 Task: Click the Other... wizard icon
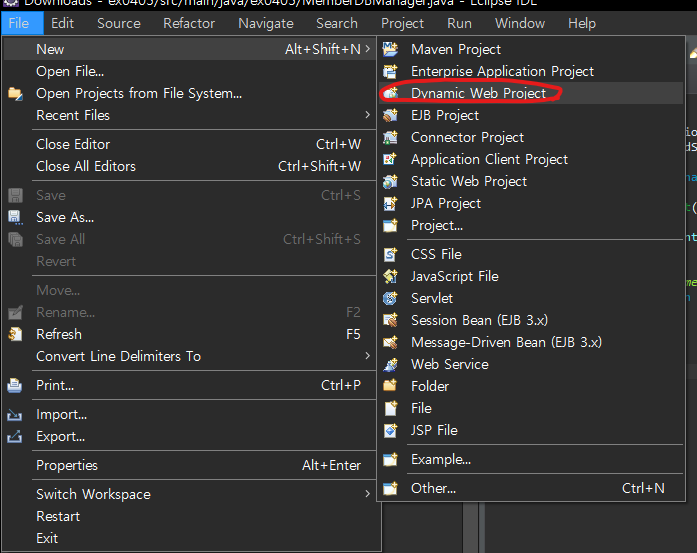pyautogui.click(x=390, y=488)
